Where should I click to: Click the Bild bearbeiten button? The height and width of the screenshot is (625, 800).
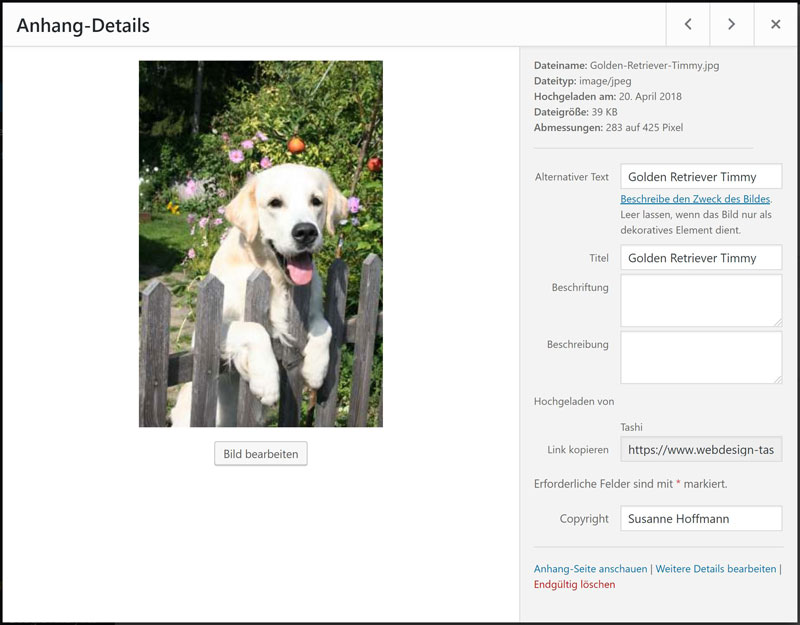coord(261,454)
